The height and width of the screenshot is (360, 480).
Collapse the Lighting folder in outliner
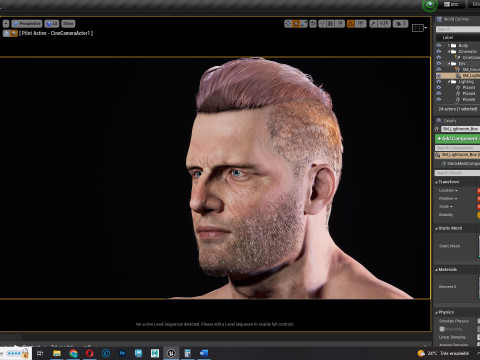(x=449, y=81)
